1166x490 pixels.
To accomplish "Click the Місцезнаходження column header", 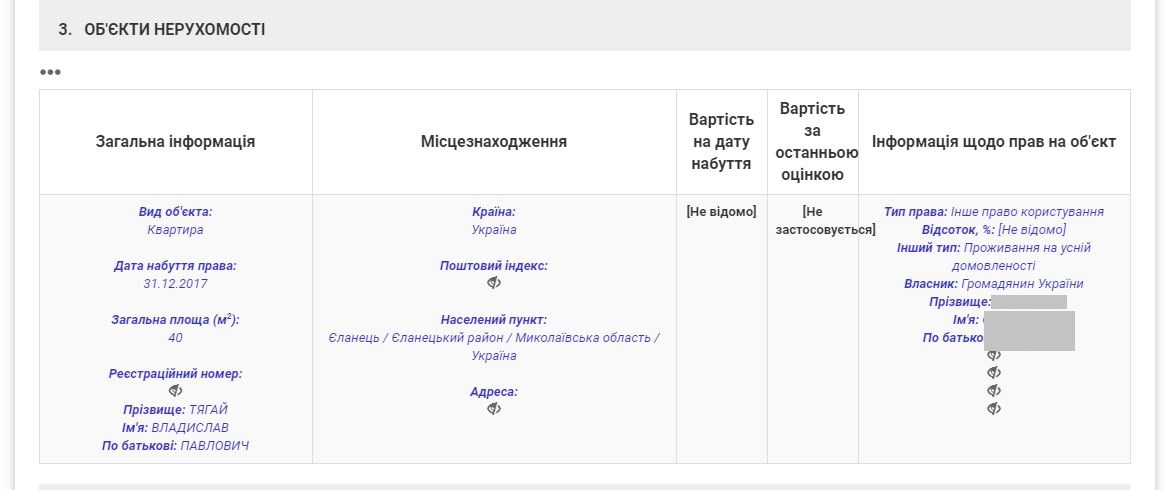I will click(494, 142).
